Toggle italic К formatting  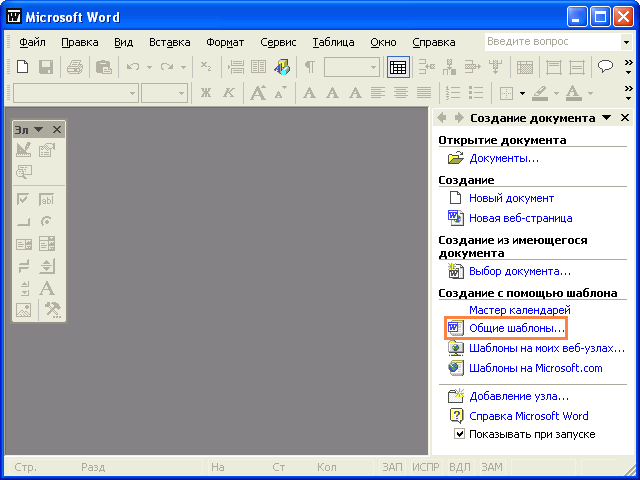point(229,93)
